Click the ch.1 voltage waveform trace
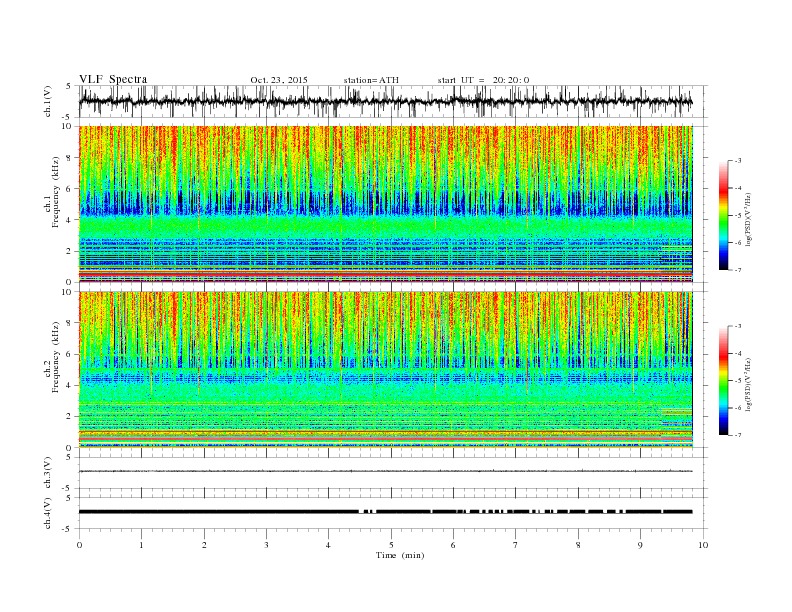 385,101
